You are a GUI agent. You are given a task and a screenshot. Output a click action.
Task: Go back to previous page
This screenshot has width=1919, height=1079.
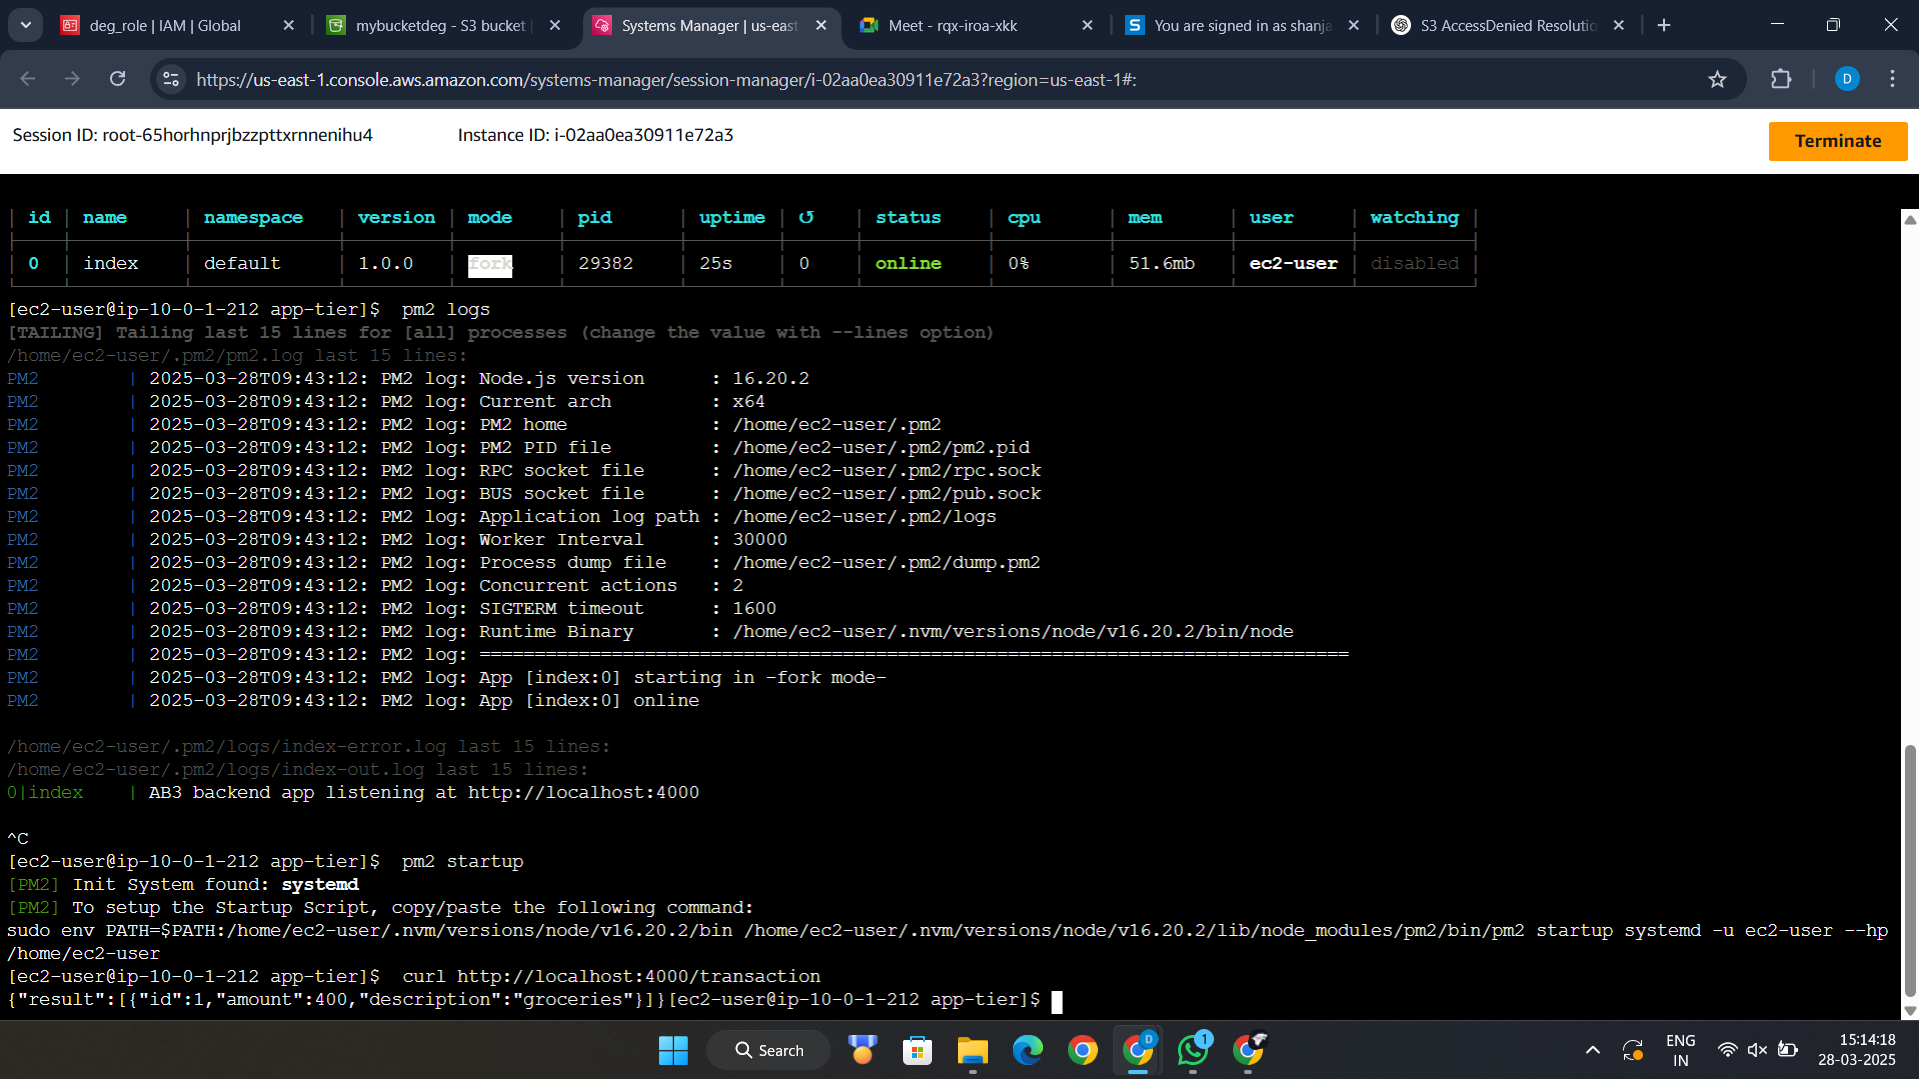[x=28, y=79]
